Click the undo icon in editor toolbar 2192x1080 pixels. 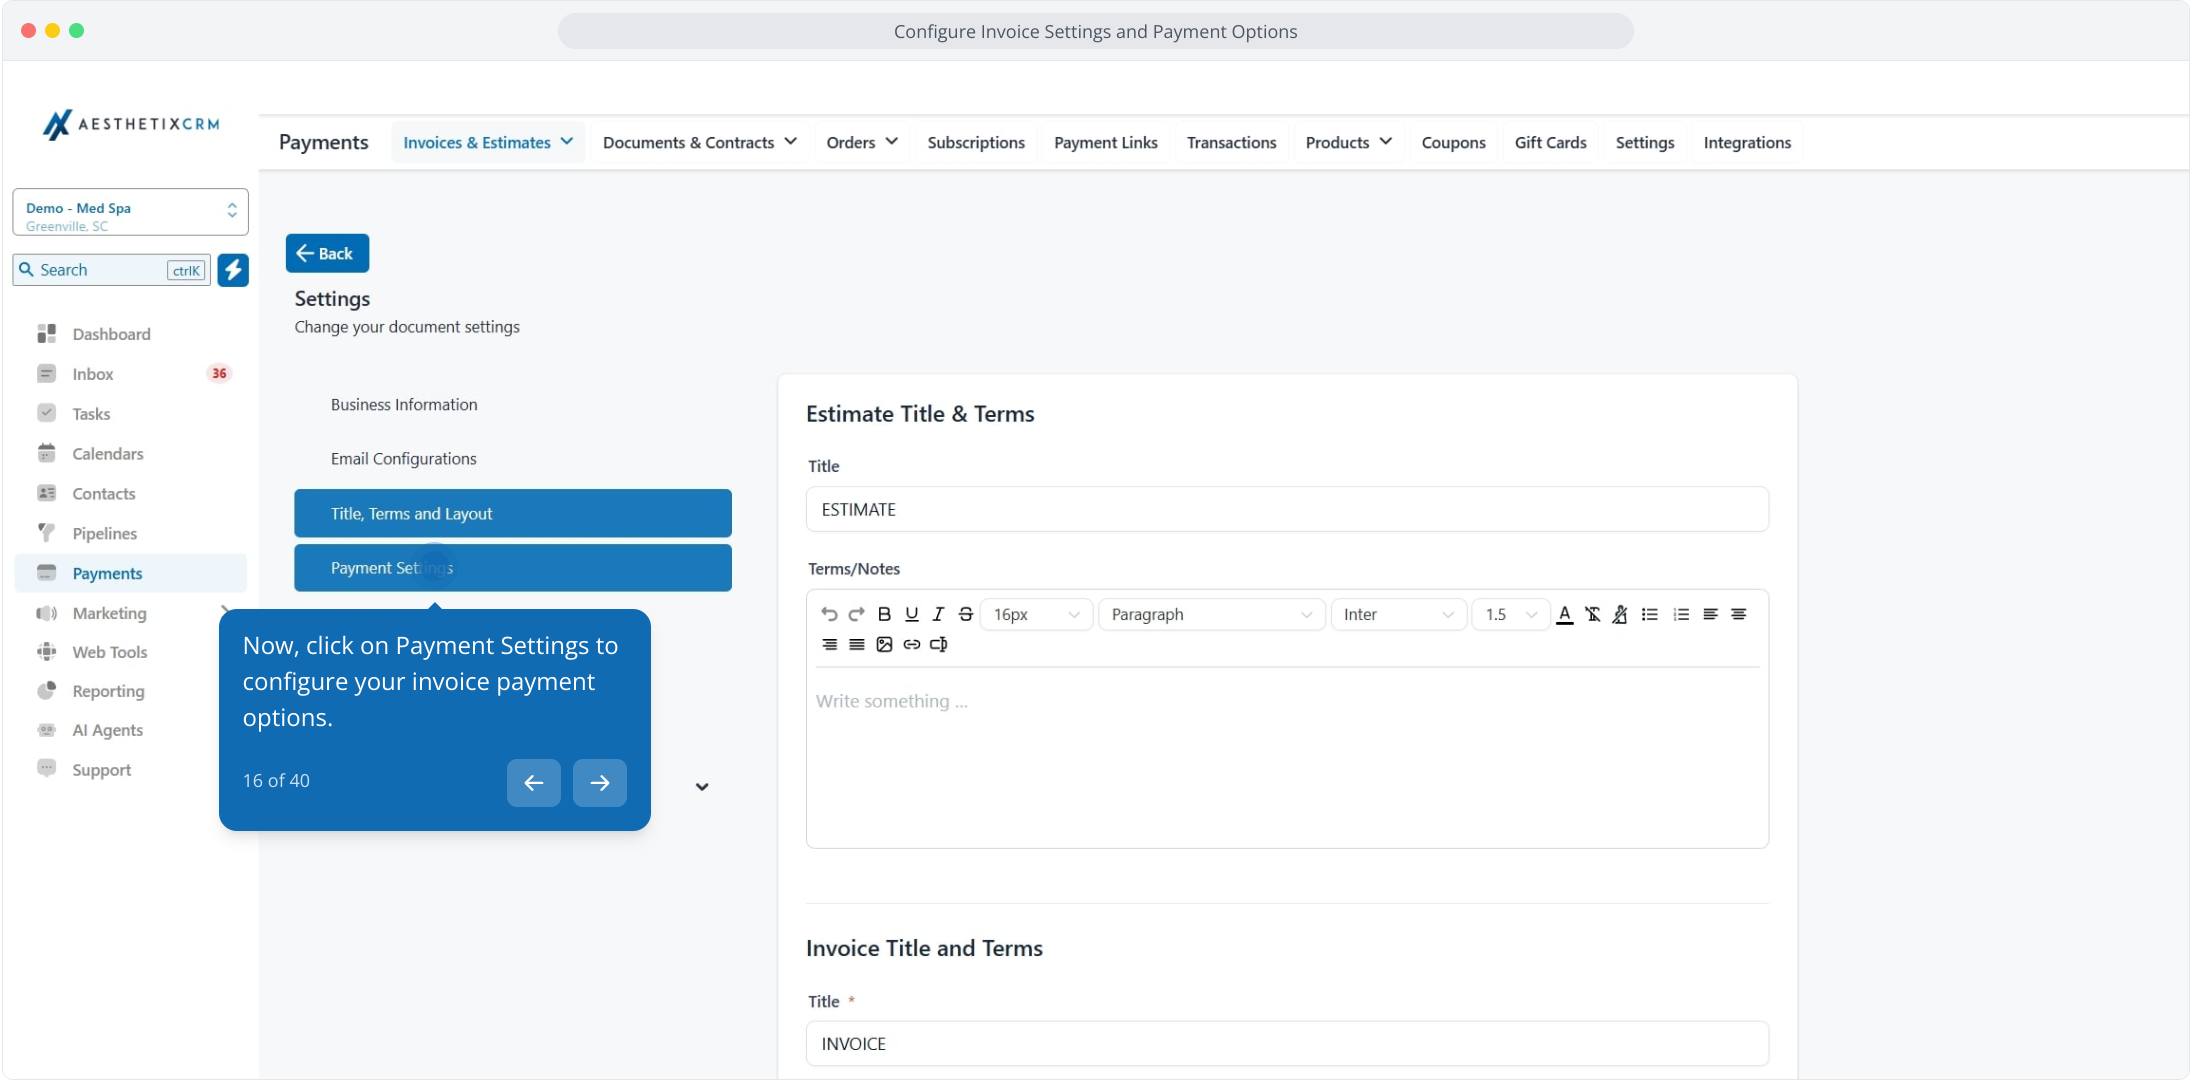(829, 614)
